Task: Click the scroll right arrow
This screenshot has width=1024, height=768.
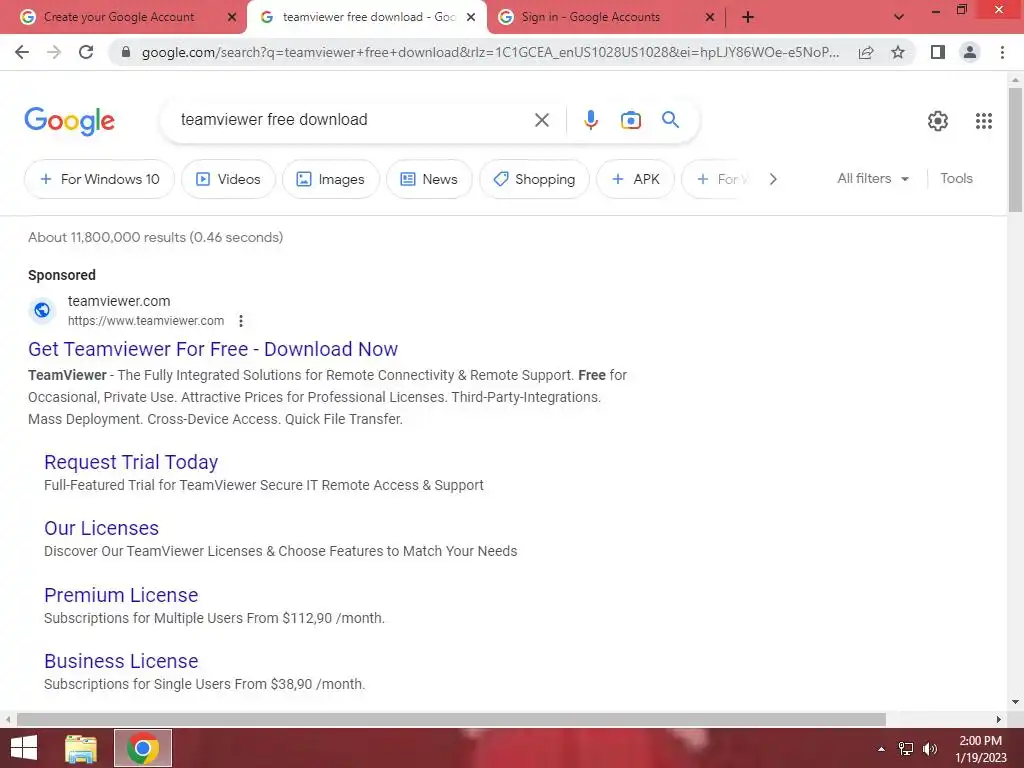Action: (x=999, y=719)
